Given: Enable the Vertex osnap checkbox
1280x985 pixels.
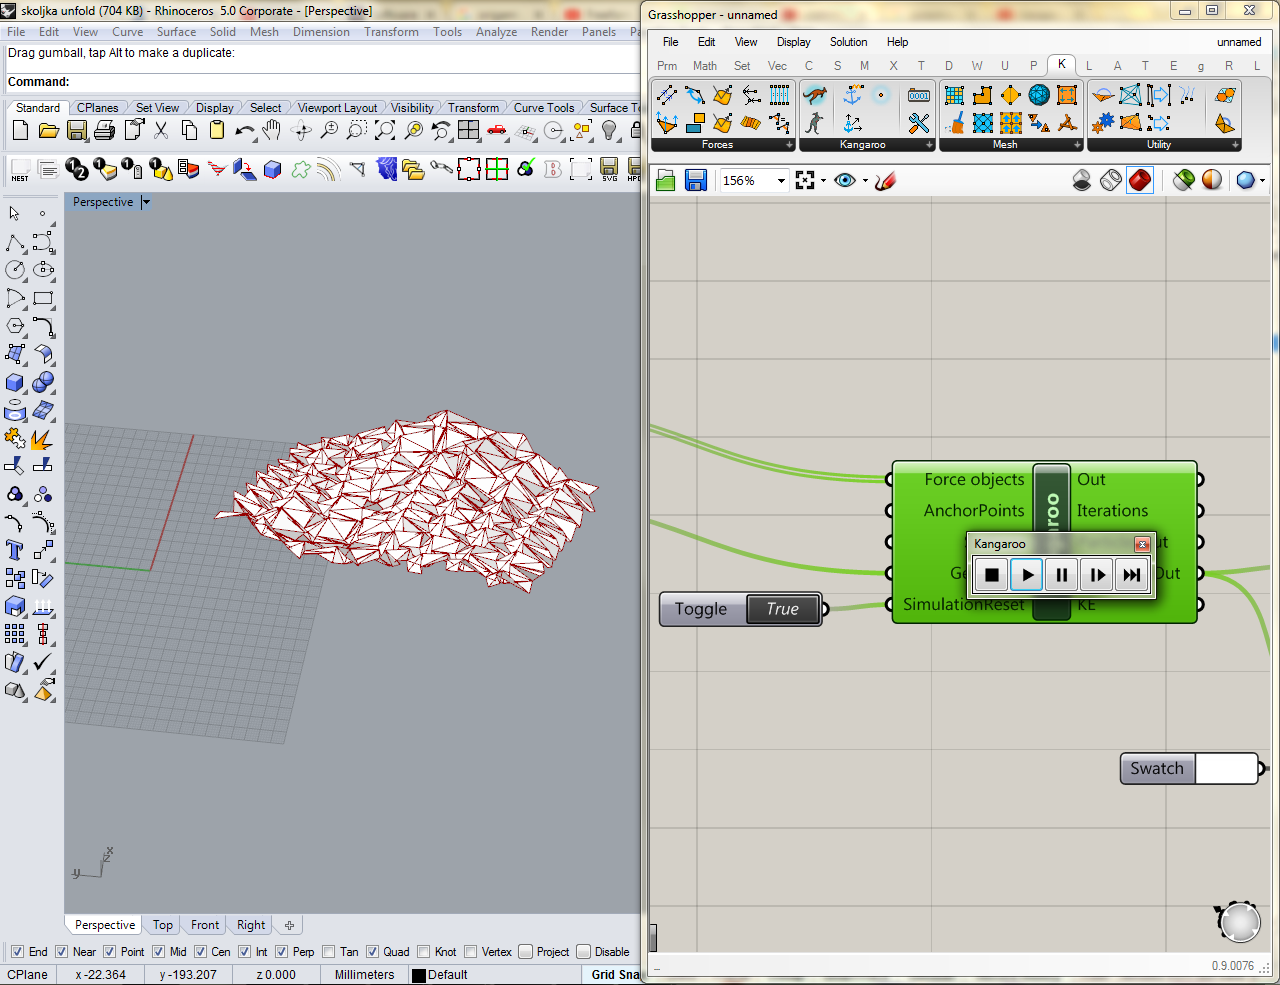Looking at the screenshot, I should coord(470,952).
